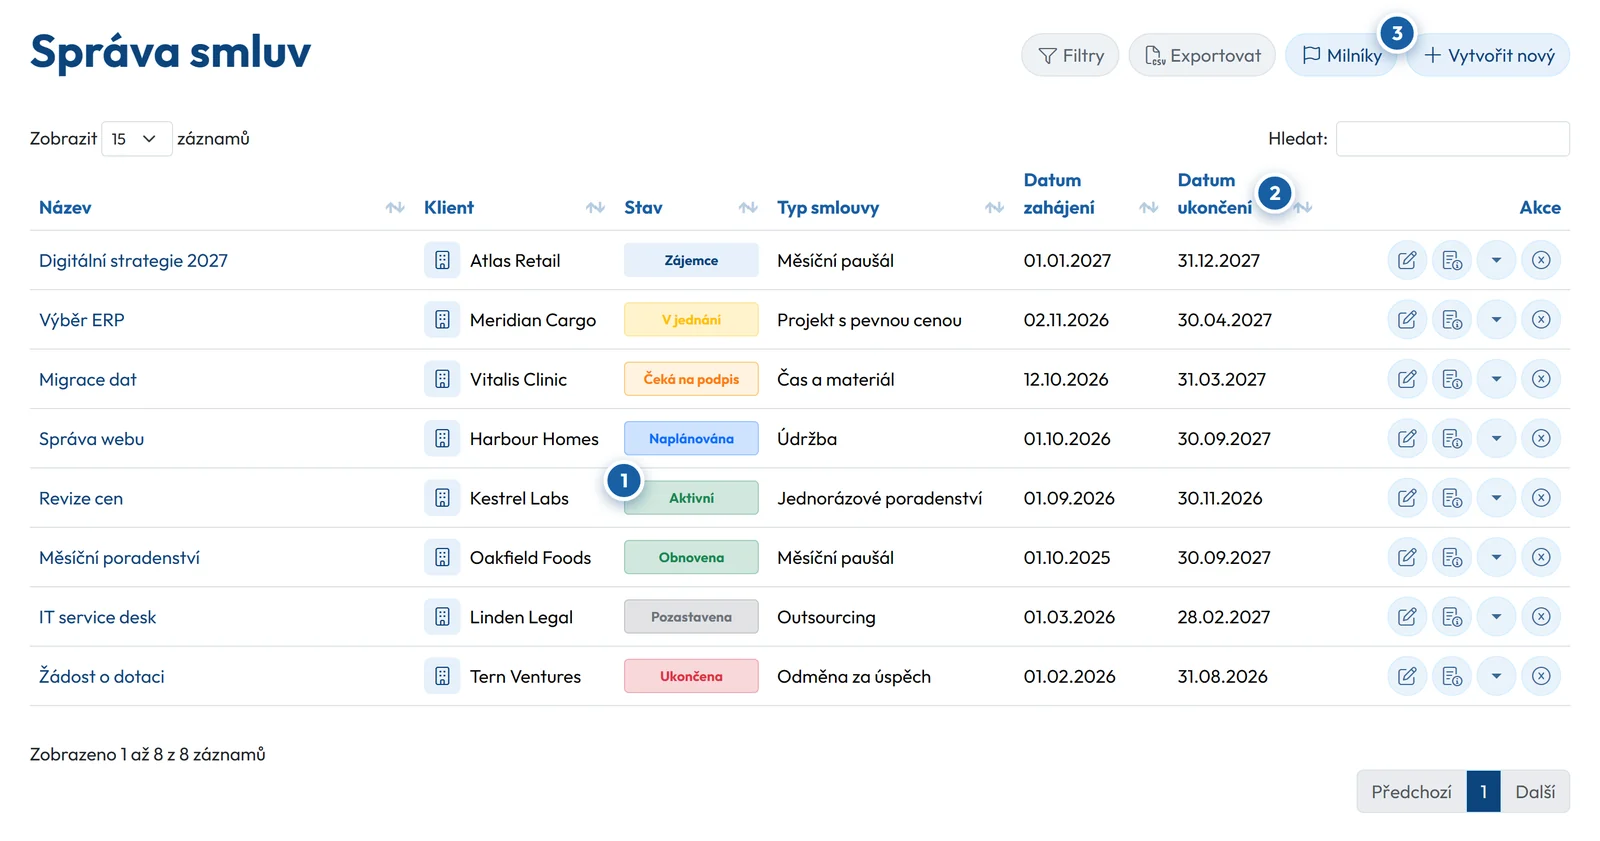
Task: Expand more actions for Digitální strategie 2027
Action: (1496, 260)
